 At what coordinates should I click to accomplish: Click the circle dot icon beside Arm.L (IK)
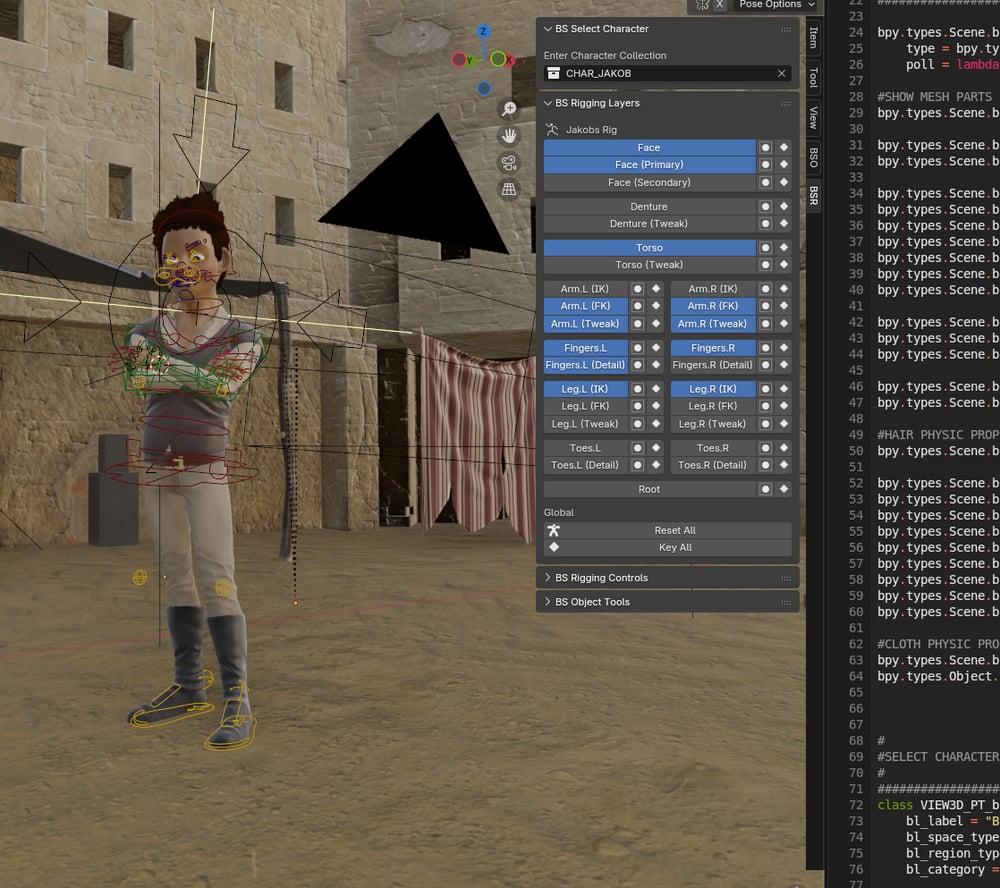point(637,289)
